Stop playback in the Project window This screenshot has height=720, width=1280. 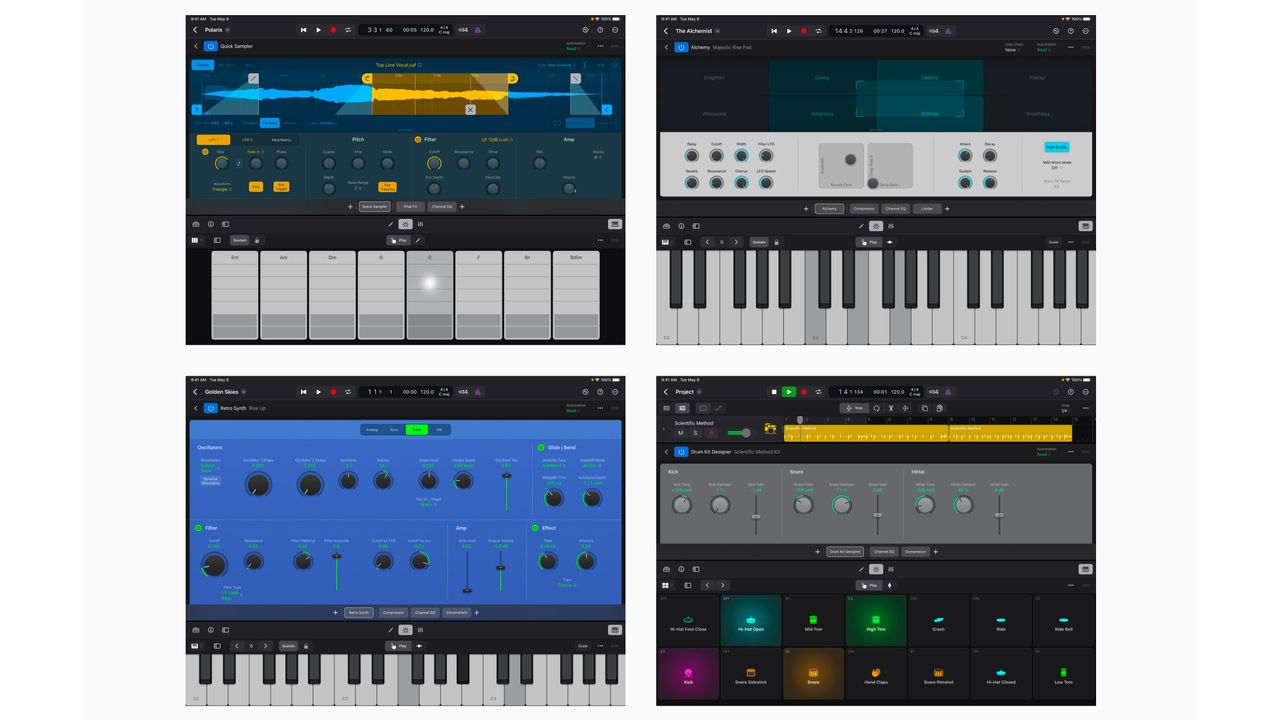tap(774, 392)
